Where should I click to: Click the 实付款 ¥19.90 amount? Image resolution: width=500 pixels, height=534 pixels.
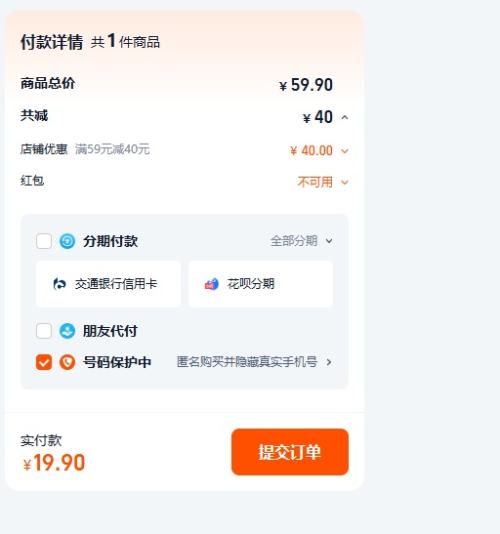click(54, 463)
